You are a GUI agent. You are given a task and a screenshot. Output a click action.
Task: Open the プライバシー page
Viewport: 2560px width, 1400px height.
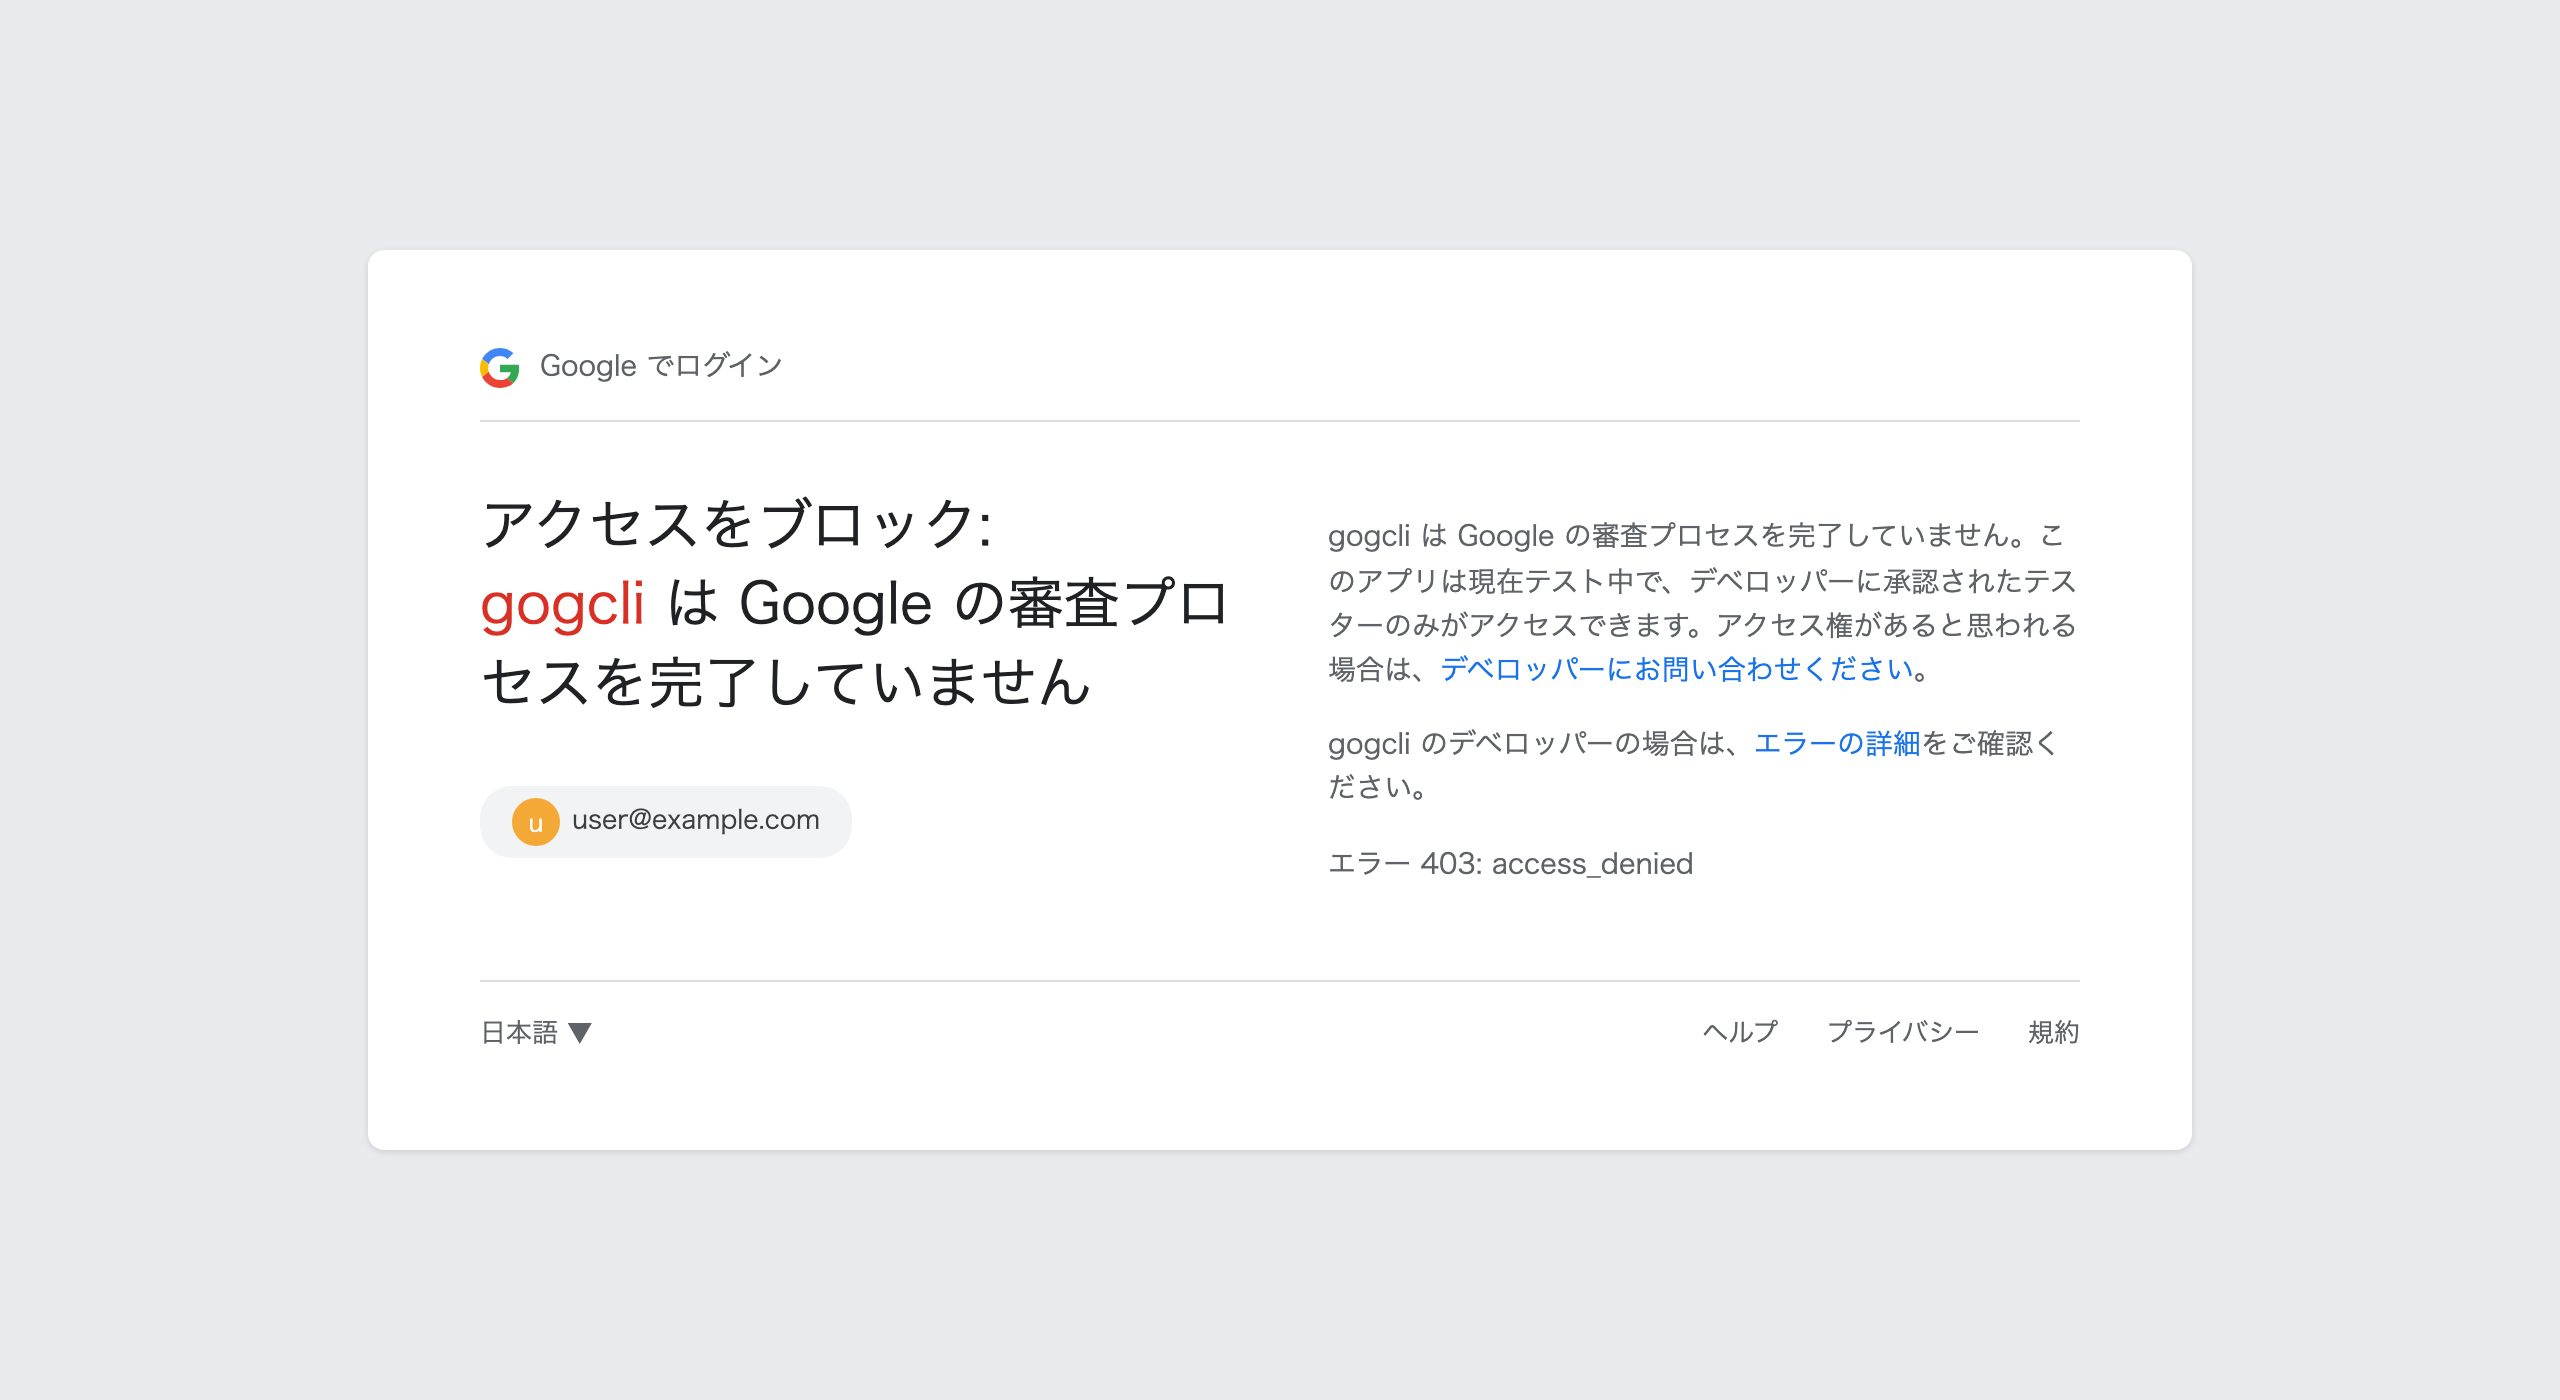pyautogui.click(x=1905, y=1032)
